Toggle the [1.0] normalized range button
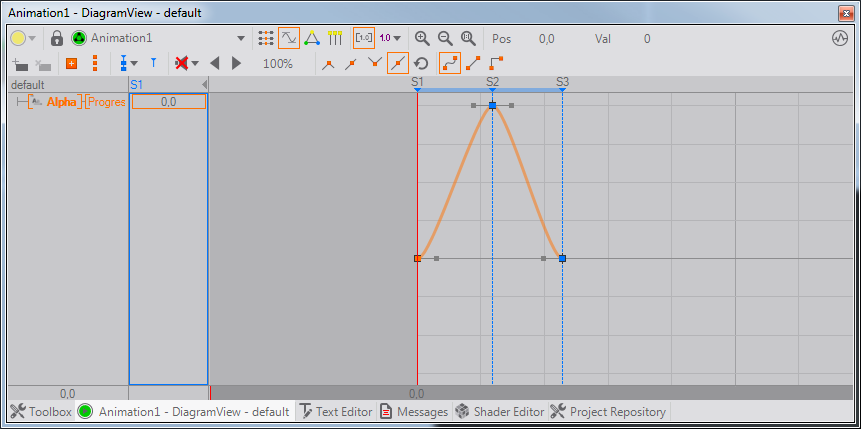This screenshot has height=429, width=861. pos(364,38)
